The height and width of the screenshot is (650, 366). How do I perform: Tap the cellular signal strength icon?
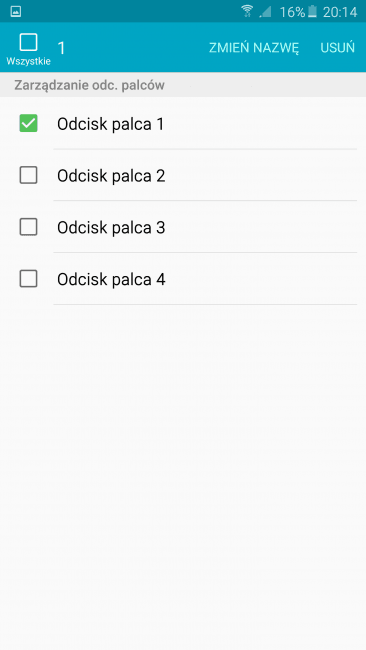265,12
